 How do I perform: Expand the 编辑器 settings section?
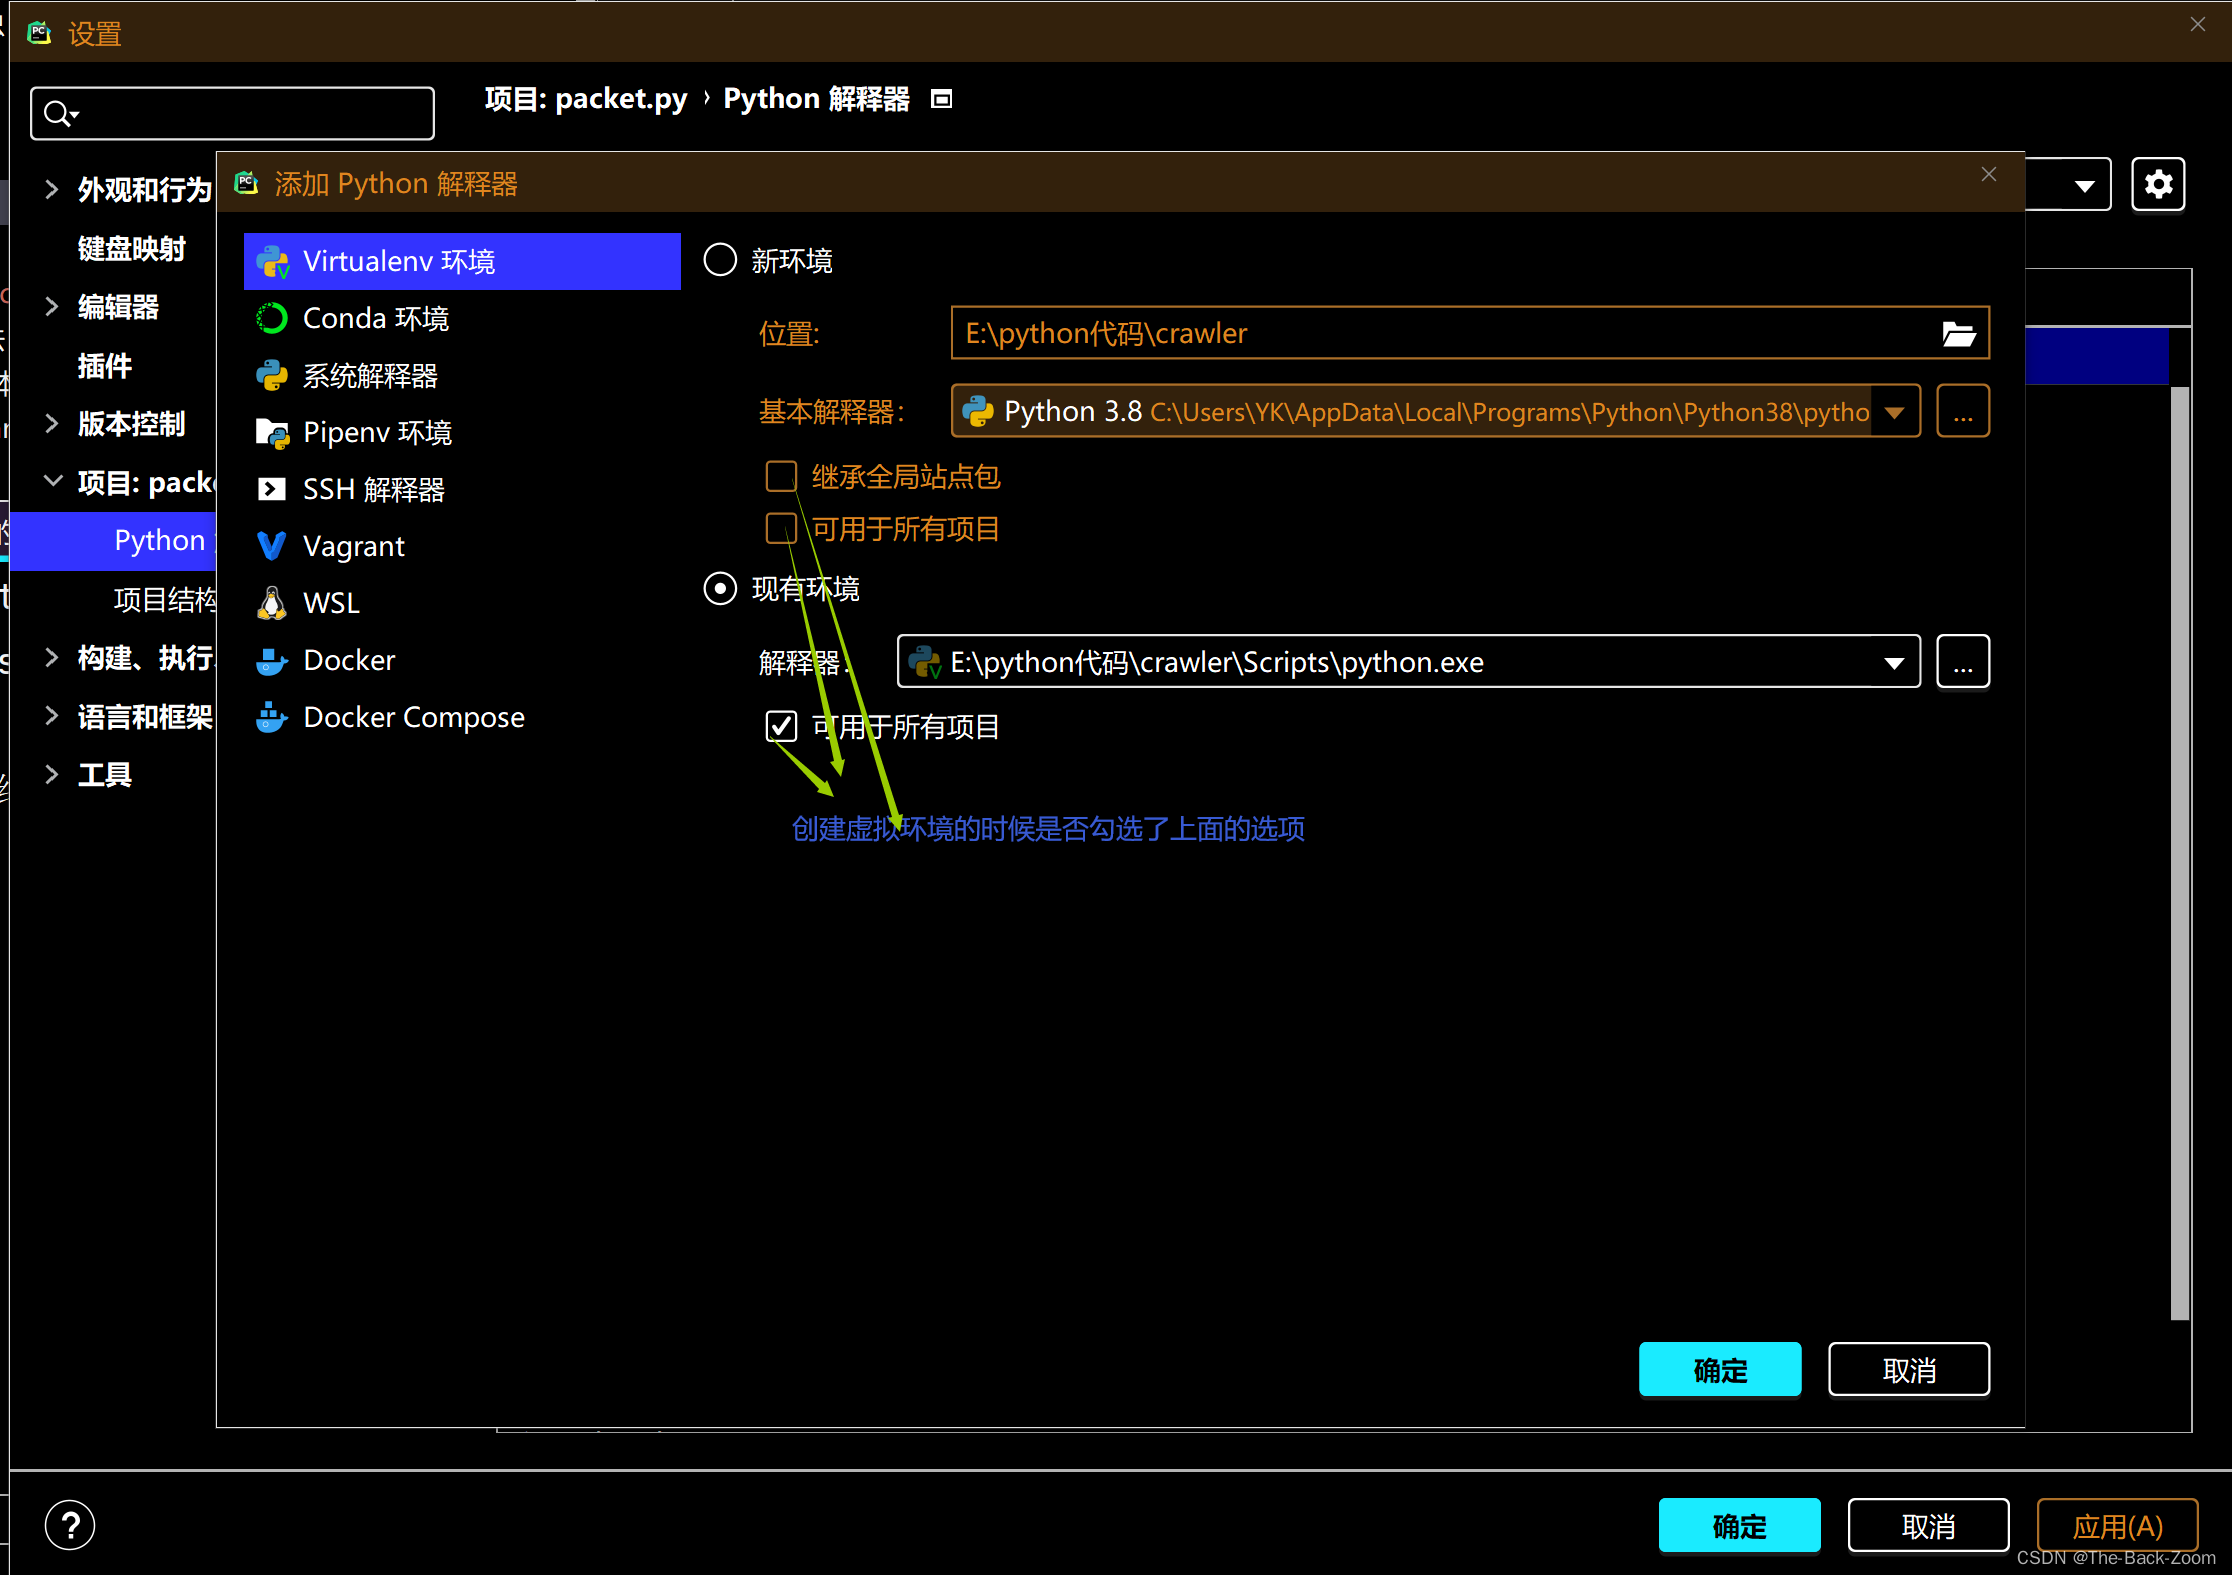click(x=52, y=306)
